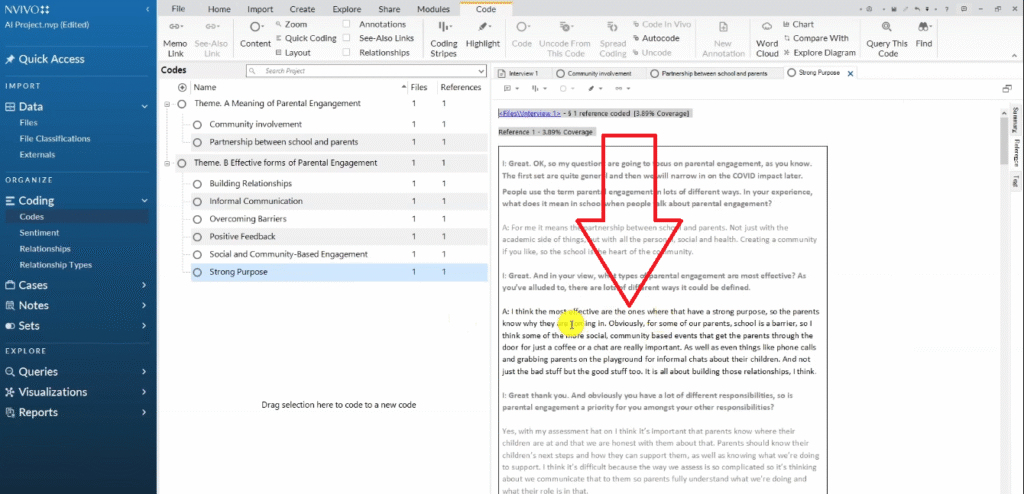Click the Search Project input field
The height and width of the screenshot is (494, 1024).
pos(350,71)
